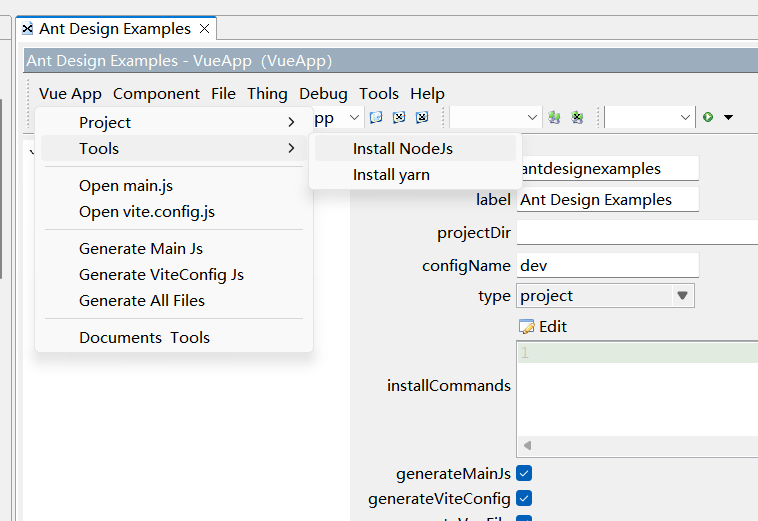
Task: Open the Component menu
Action: (x=156, y=94)
